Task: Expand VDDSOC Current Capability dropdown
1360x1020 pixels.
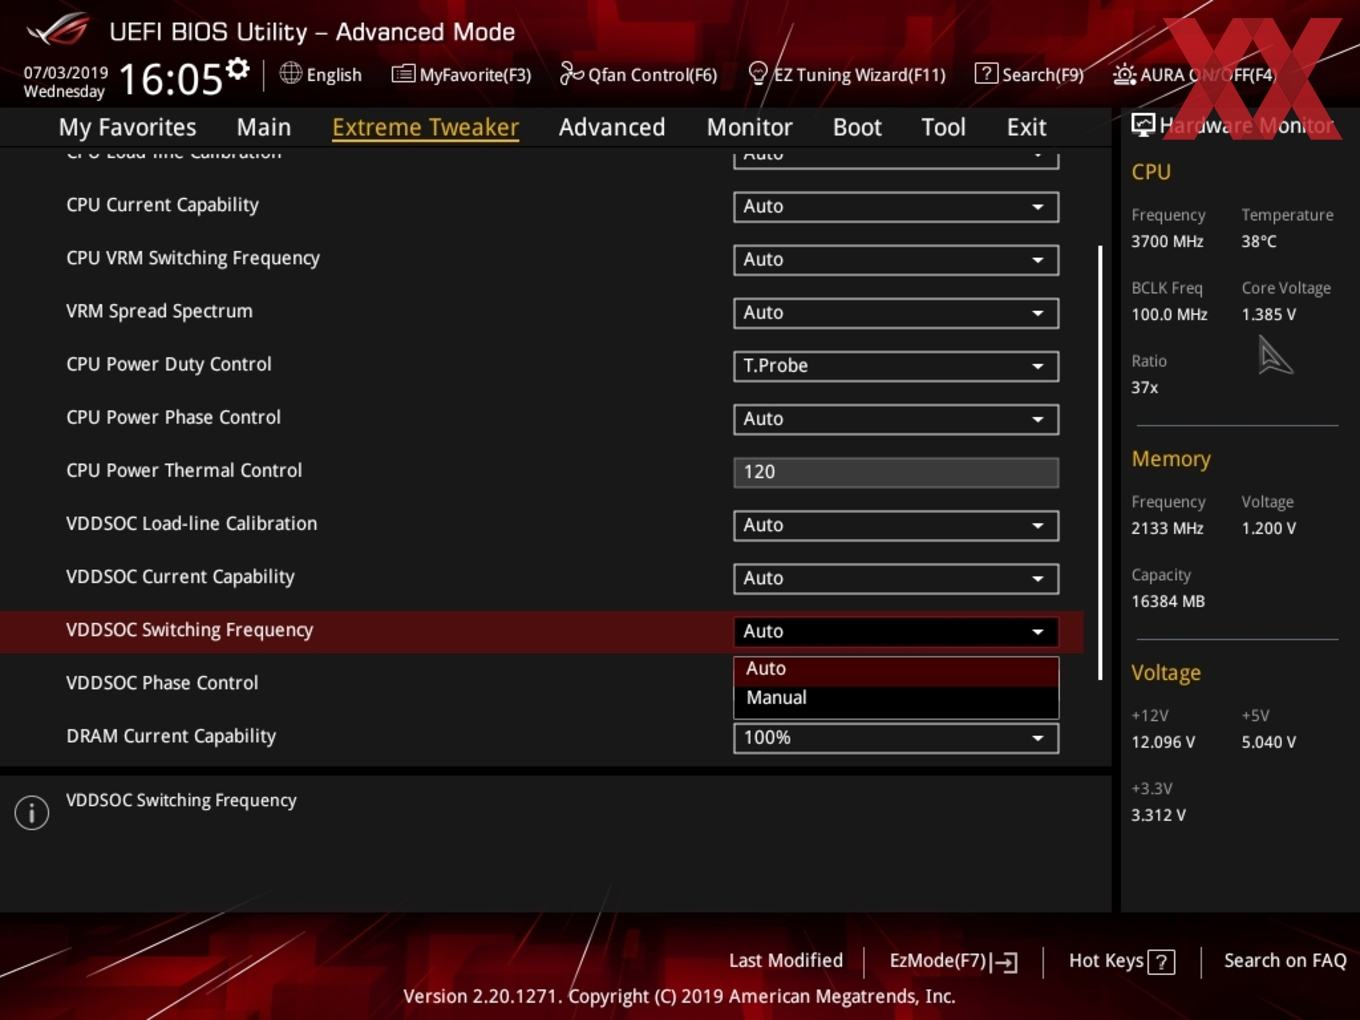Action: tap(896, 578)
